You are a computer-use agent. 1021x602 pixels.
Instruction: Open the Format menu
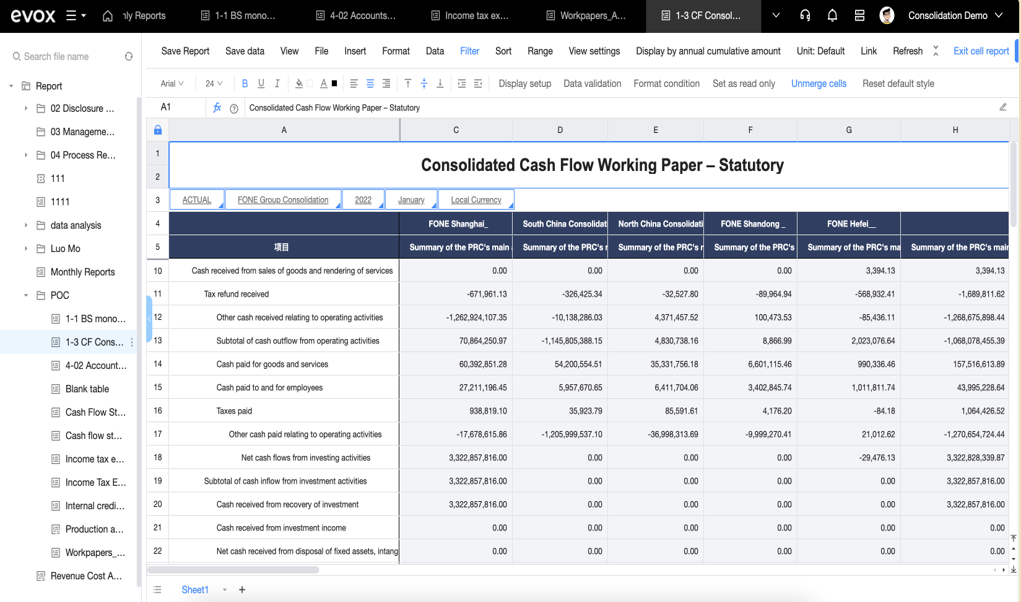(x=396, y=51)
